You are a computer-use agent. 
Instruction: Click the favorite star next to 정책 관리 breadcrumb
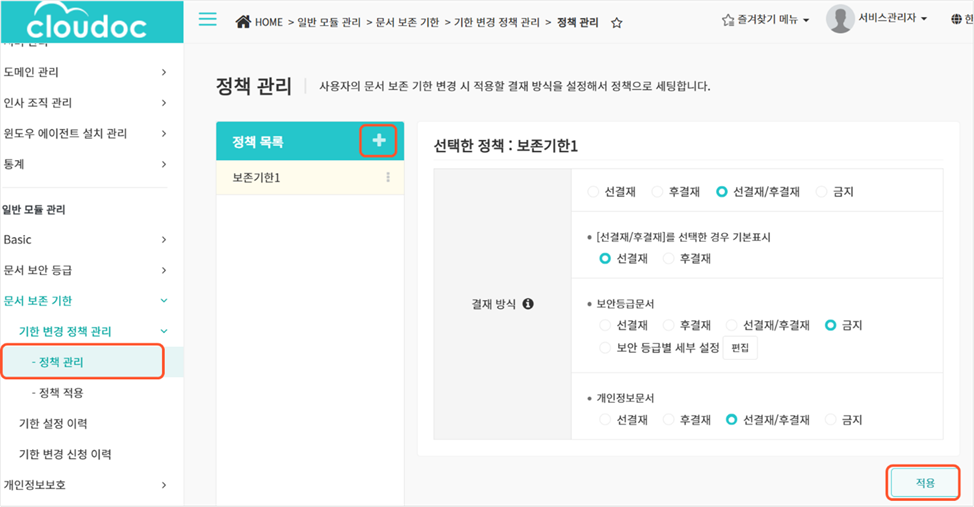click(616, 22)
